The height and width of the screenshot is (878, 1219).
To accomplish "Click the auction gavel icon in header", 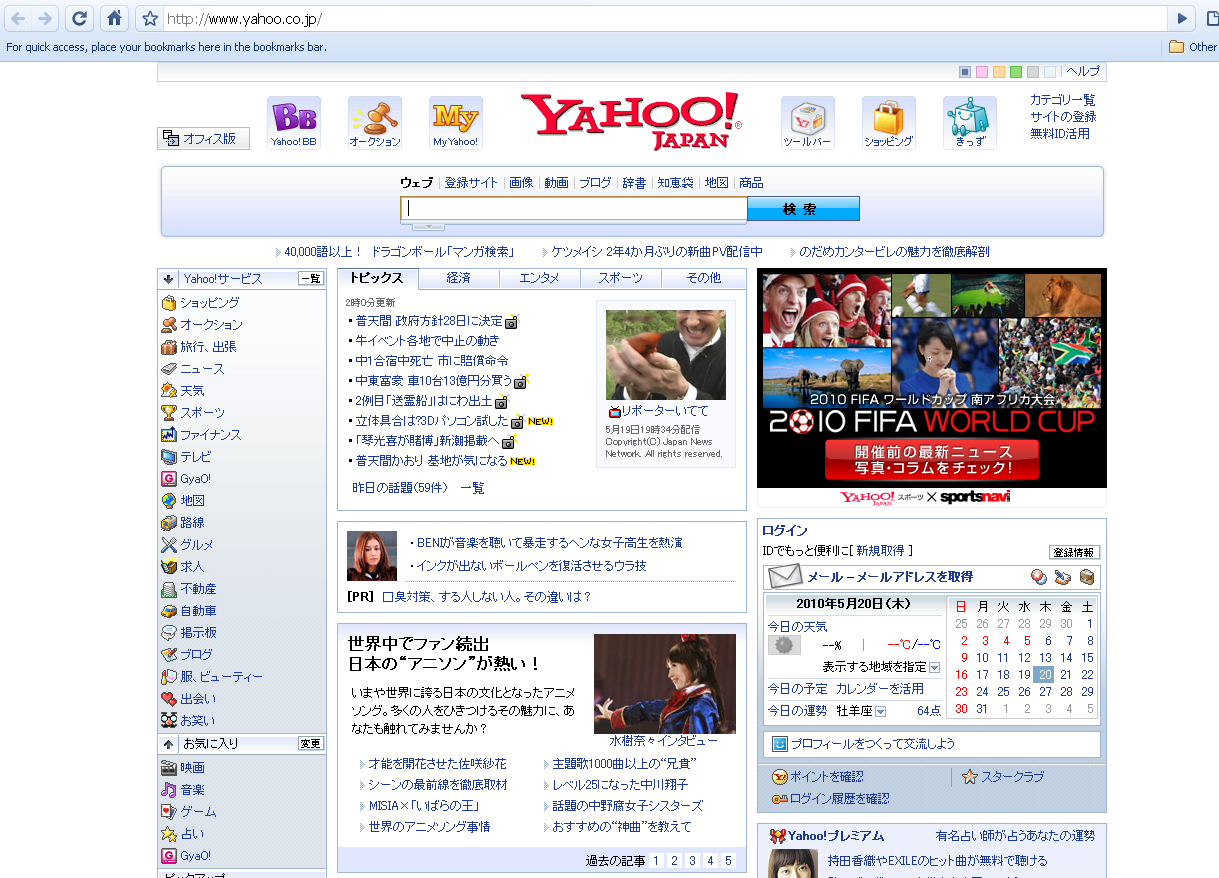I will [x=374, y=119].
